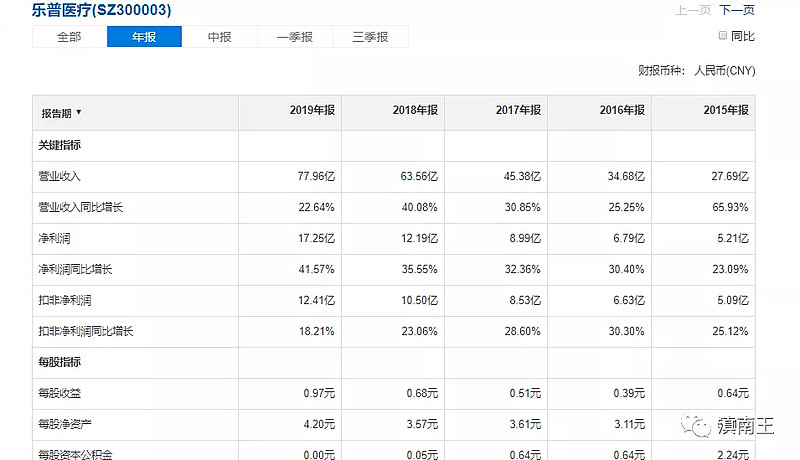Show the 三季报 tab
This screenshot has width=800, height=460.
370,37
